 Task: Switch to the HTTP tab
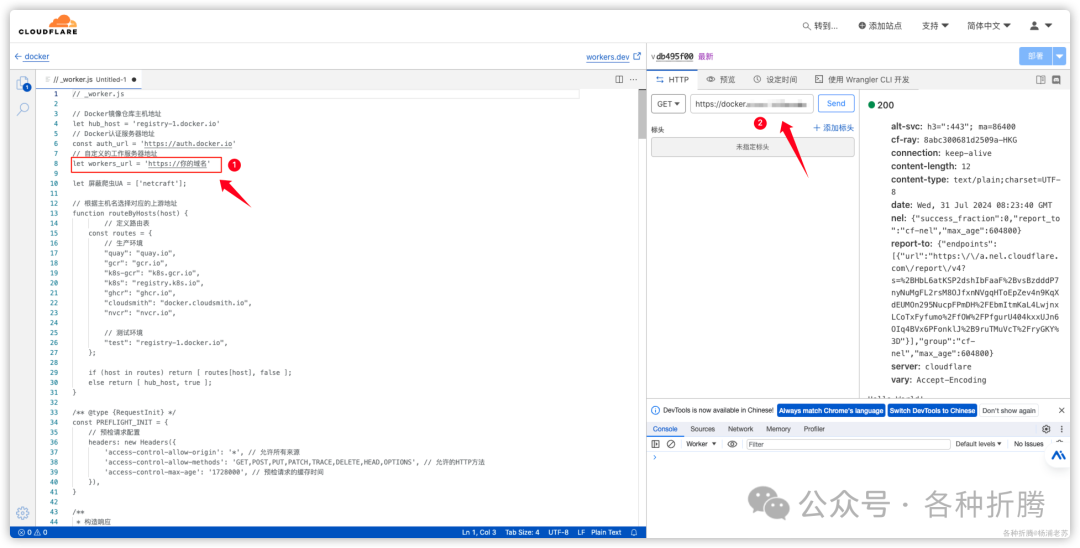coord(672,80)
